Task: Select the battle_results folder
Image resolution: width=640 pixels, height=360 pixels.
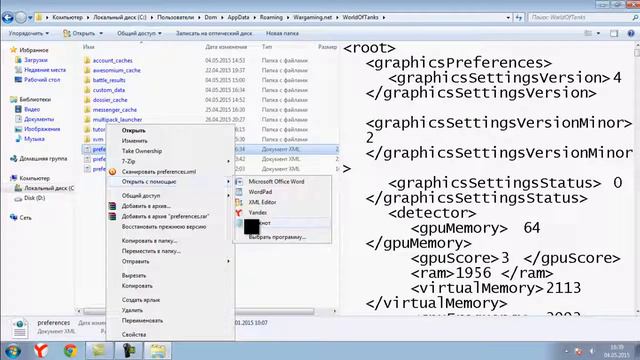Action: pos(109,80)
